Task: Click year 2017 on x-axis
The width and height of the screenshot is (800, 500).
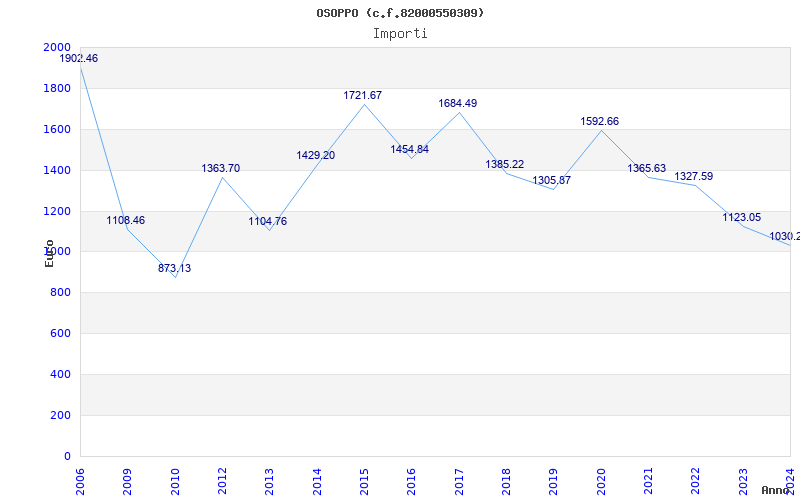Action: click(x=459, y=481)
